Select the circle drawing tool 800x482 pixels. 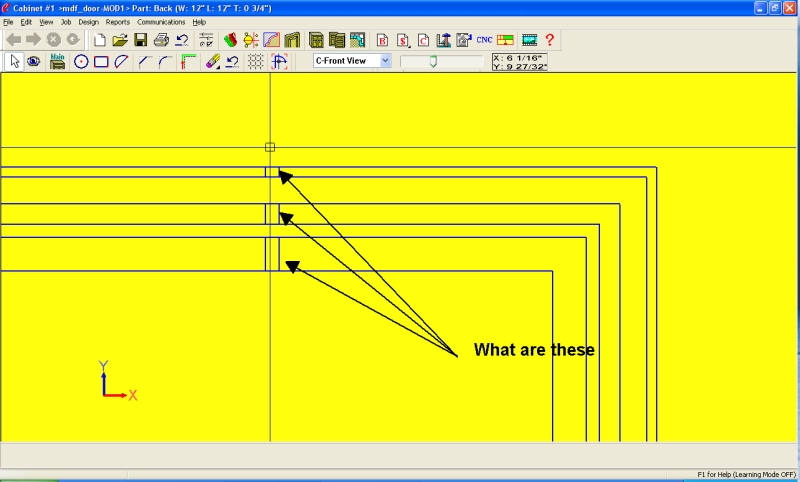(81, 61)
